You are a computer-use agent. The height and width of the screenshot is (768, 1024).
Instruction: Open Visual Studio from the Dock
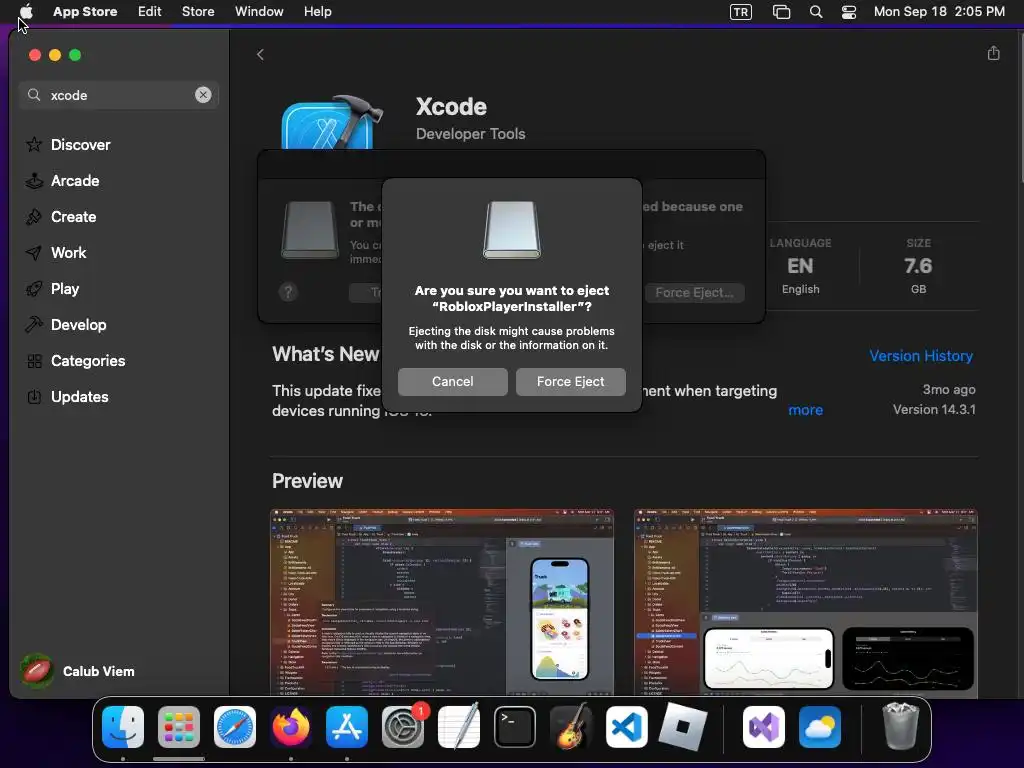(764, 727)
